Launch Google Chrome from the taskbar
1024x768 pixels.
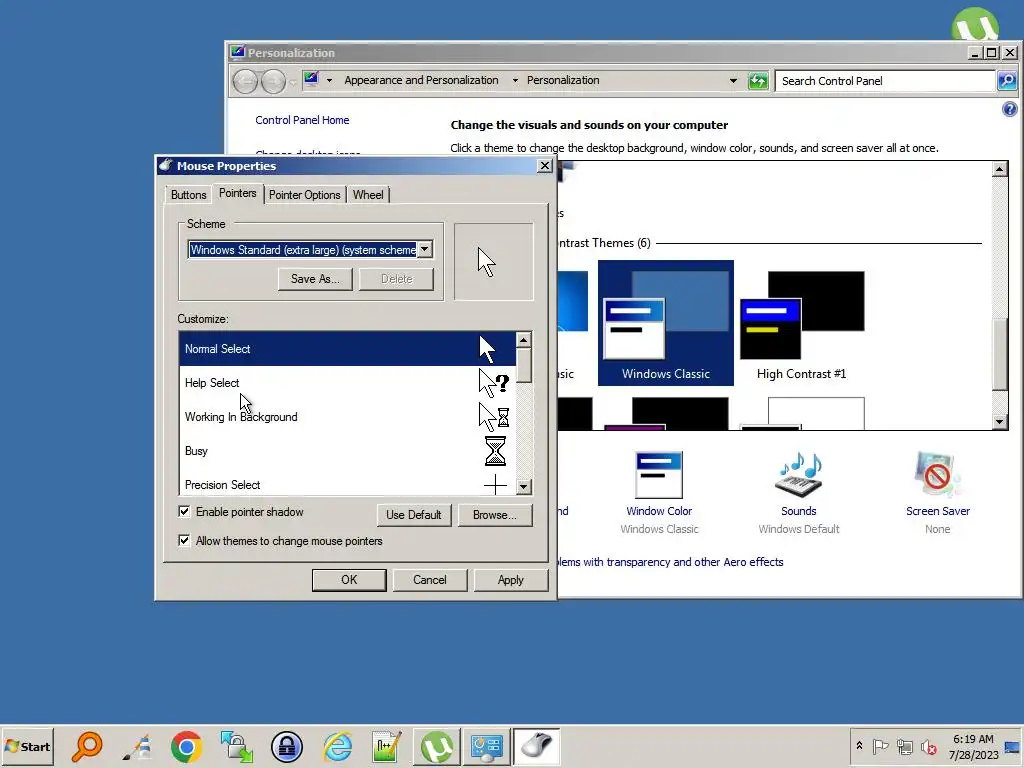(186, 746)
